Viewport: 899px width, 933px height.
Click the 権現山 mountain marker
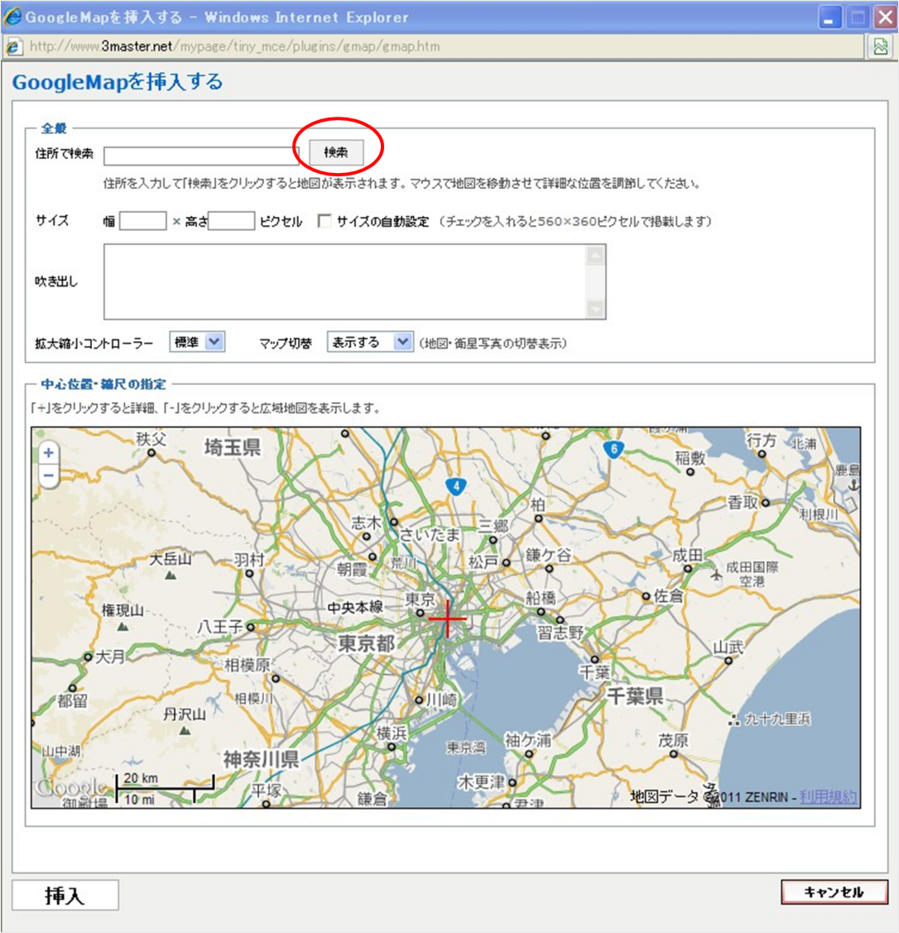[123, 627]
